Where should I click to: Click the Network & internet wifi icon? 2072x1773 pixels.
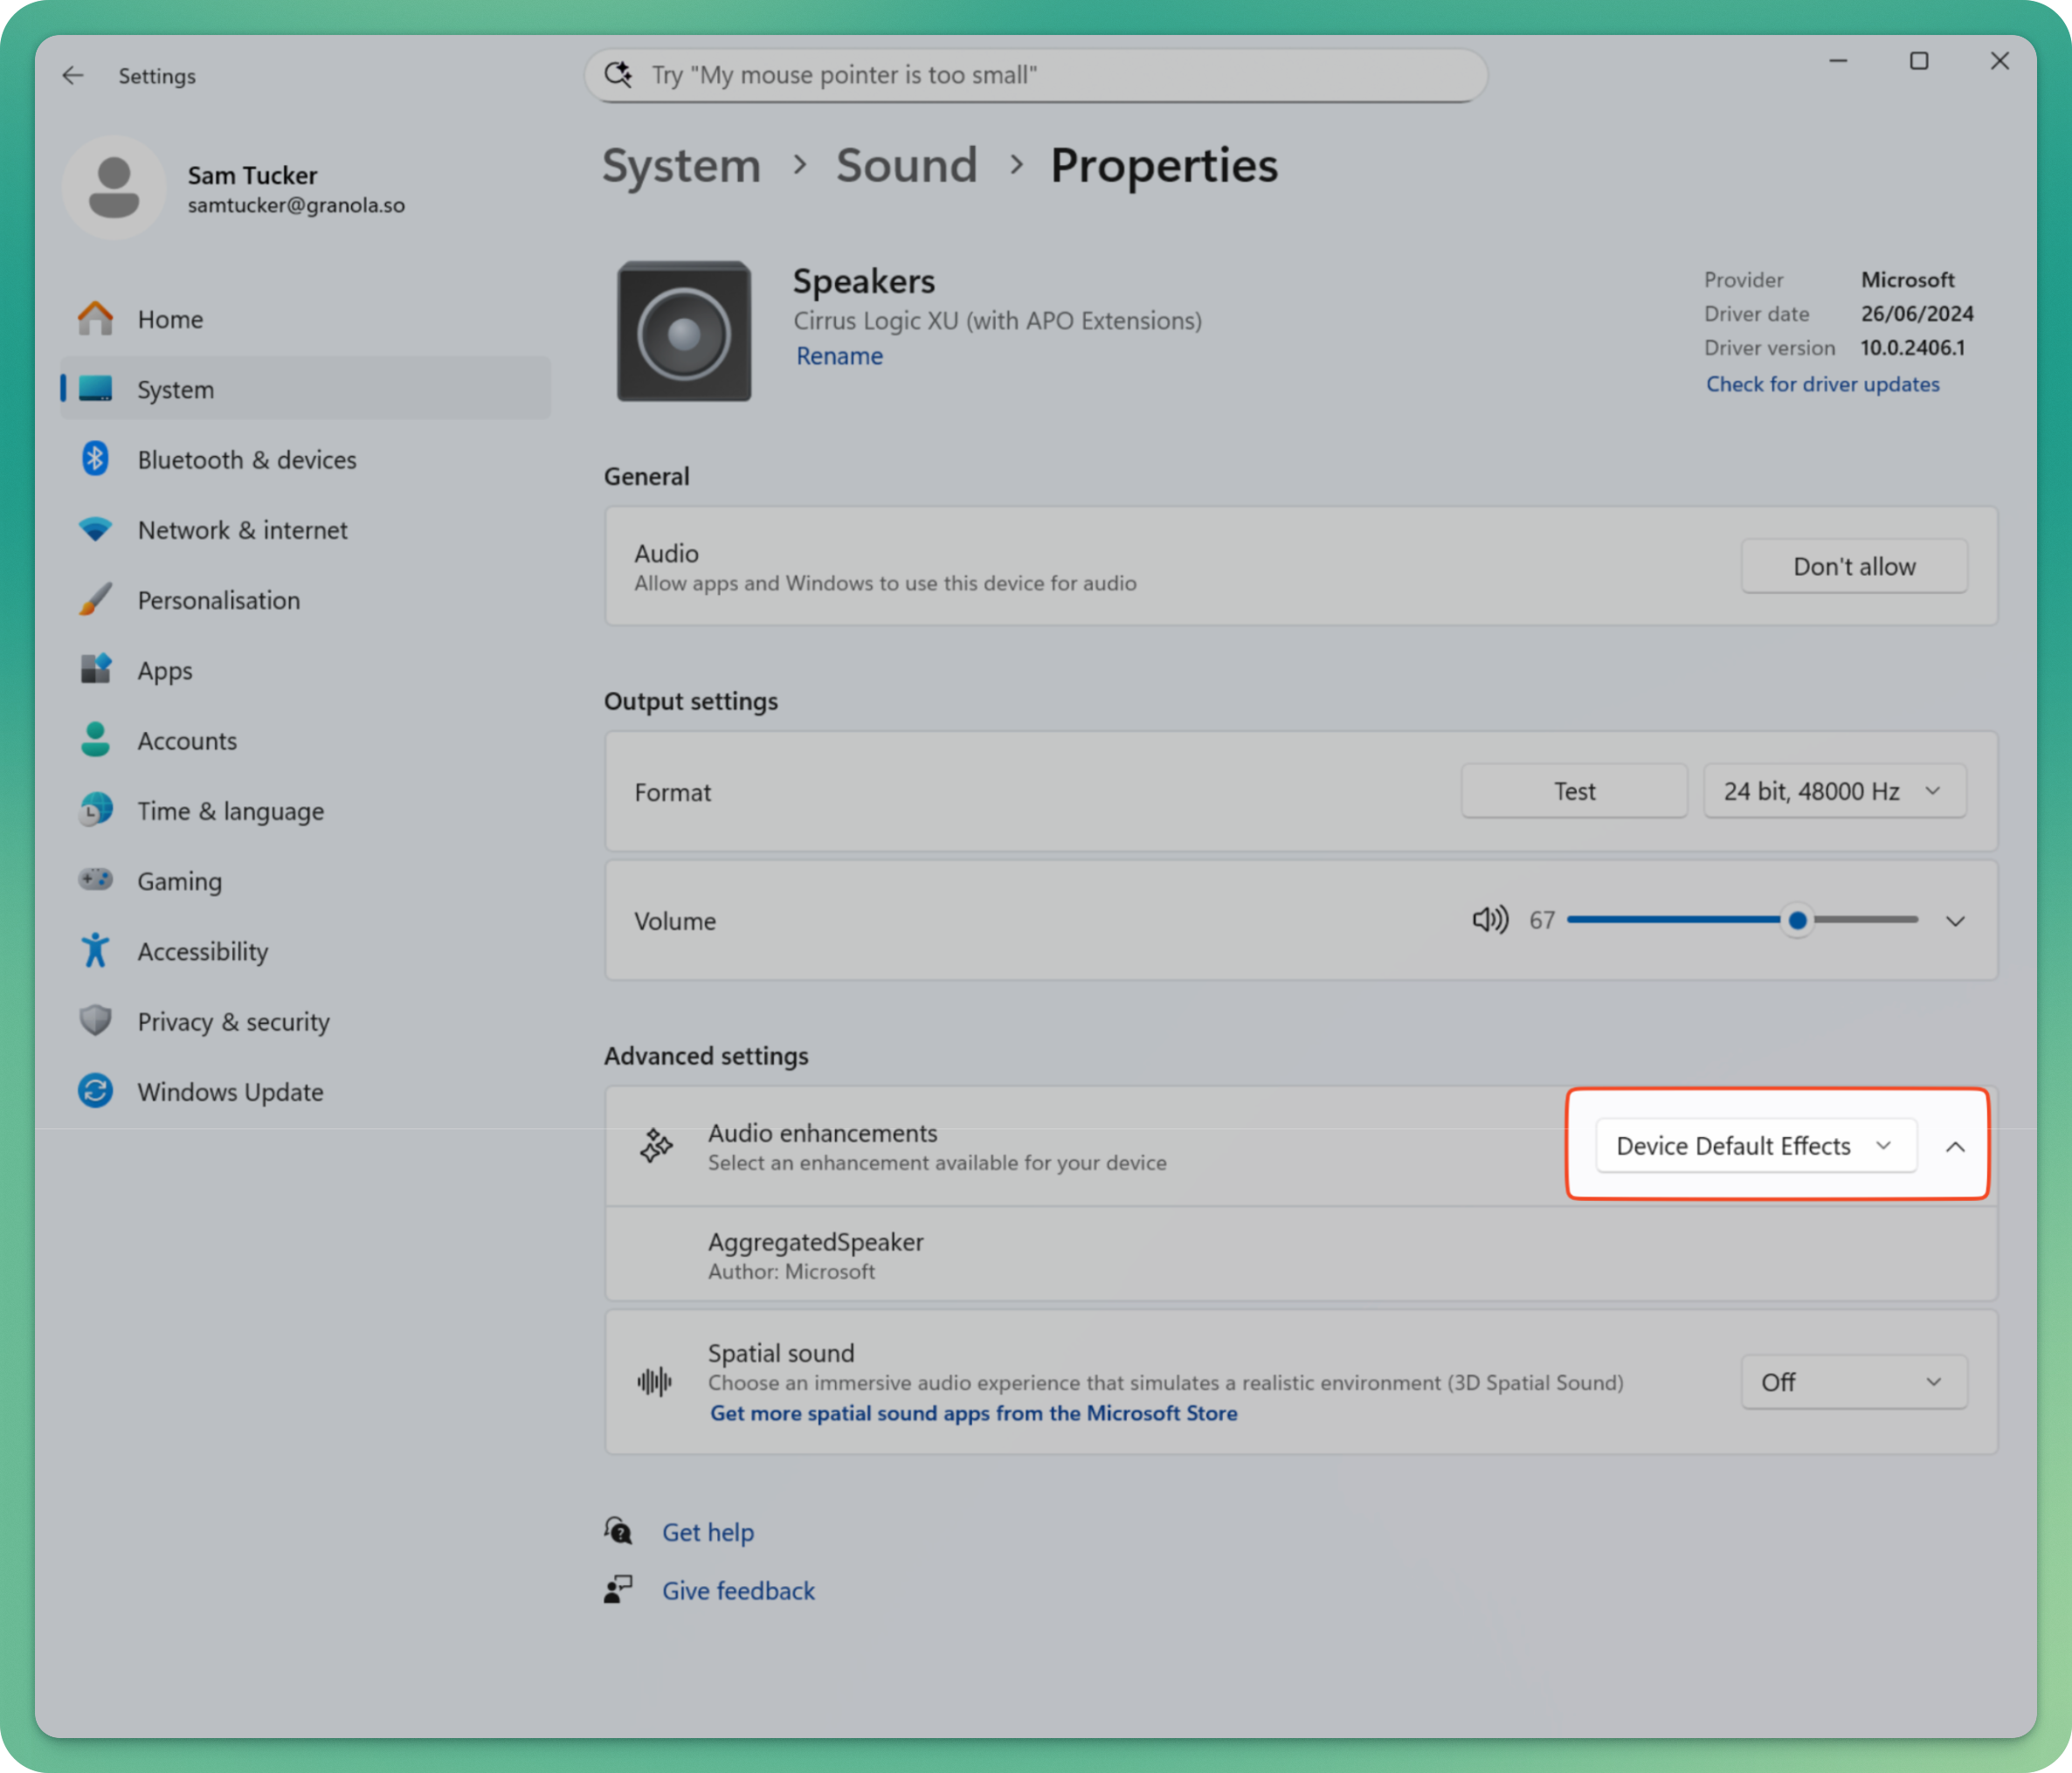pyautogui.click(x=96, y=529)
